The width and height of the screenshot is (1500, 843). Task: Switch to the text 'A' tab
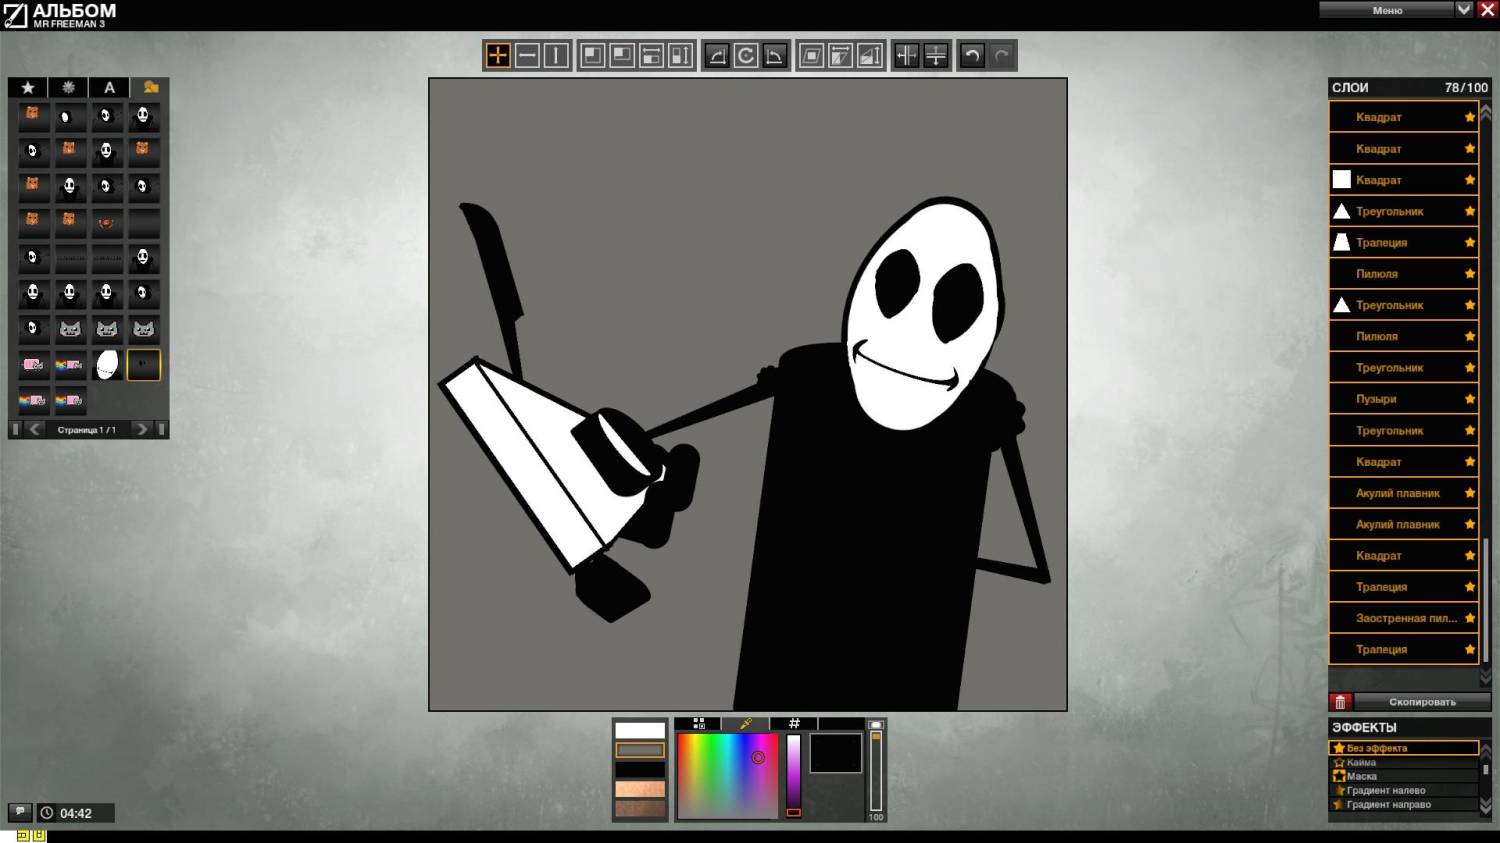click(109, 88)
